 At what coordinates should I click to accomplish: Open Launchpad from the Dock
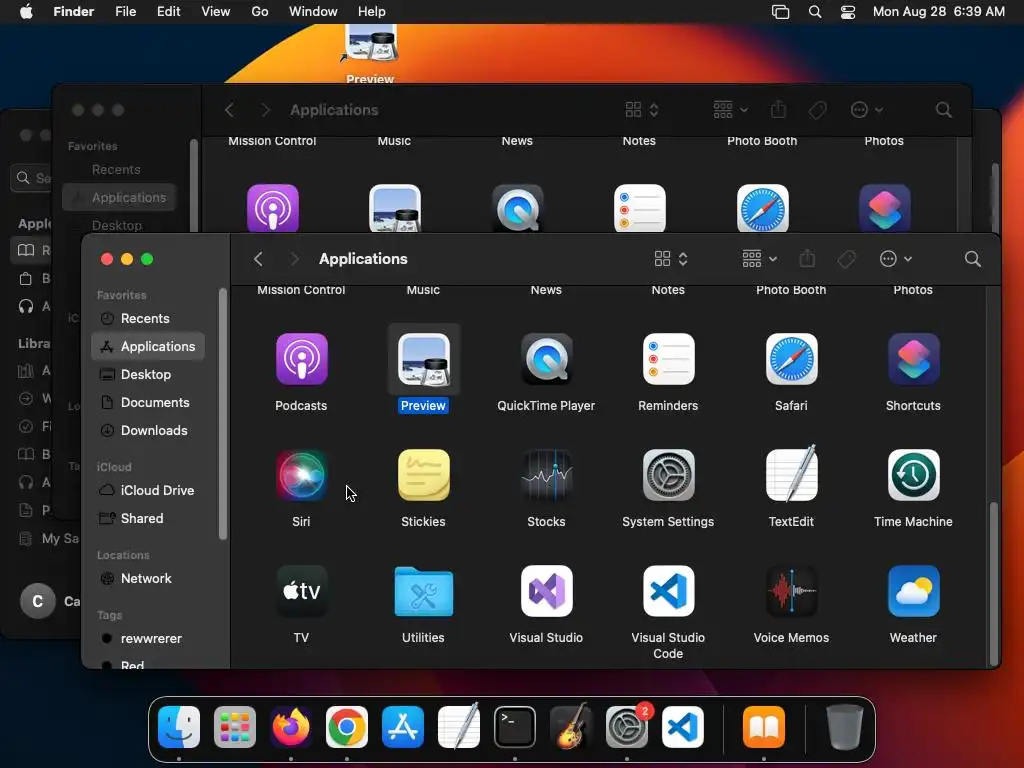[x=234, y=727]
